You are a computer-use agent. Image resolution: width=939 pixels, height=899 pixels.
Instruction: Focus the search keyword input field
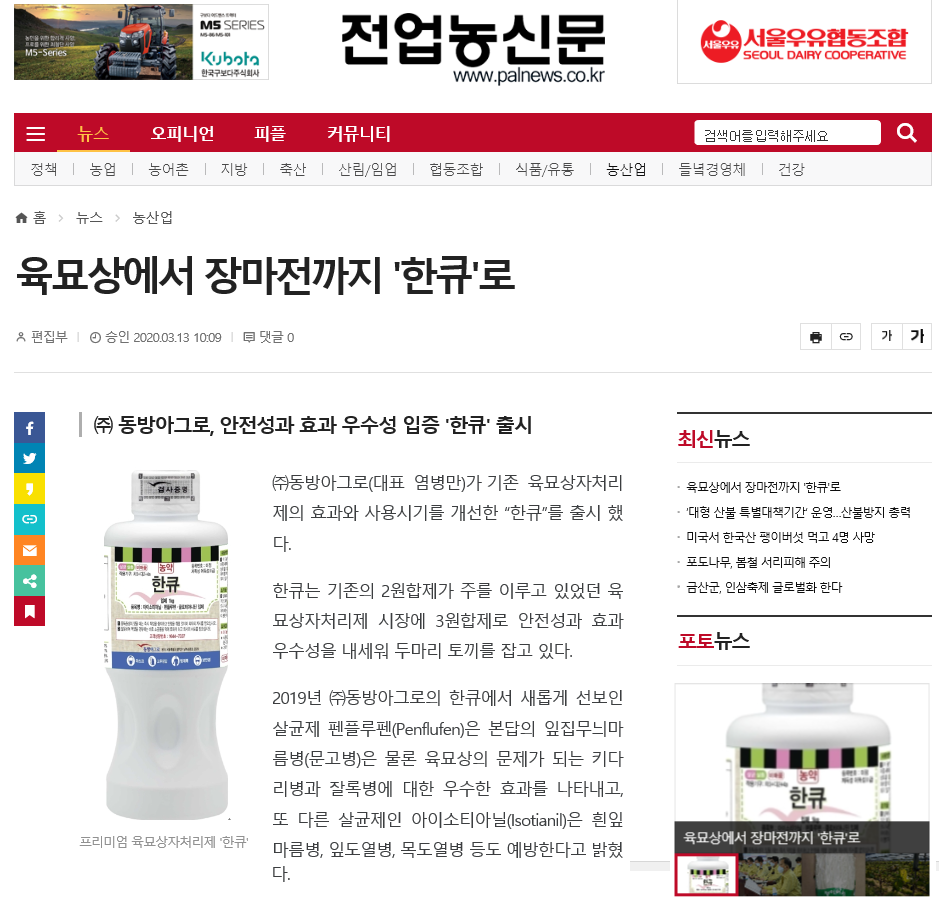click(787, 133)
